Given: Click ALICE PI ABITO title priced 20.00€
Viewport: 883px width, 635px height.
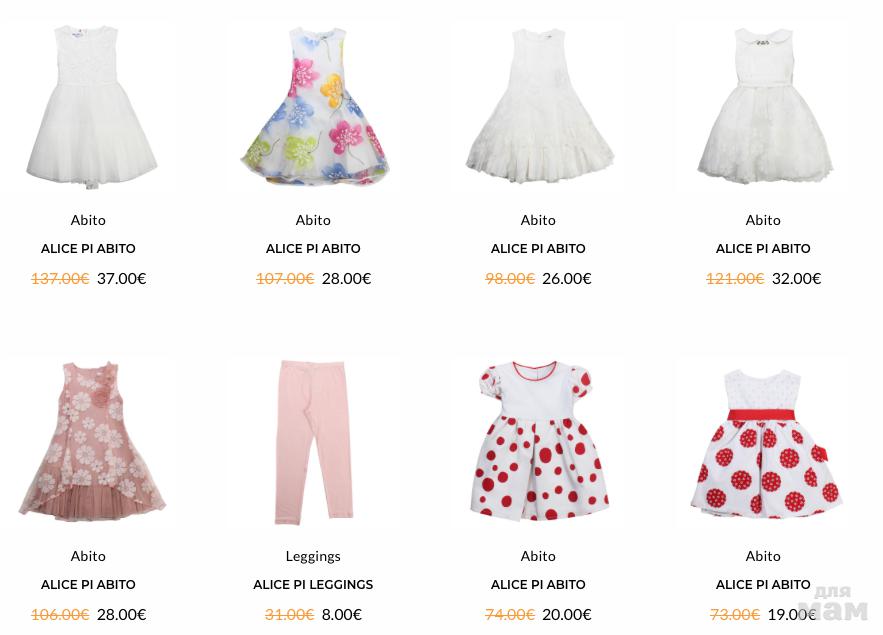Looking at the screenshot, I should point(538,584).
